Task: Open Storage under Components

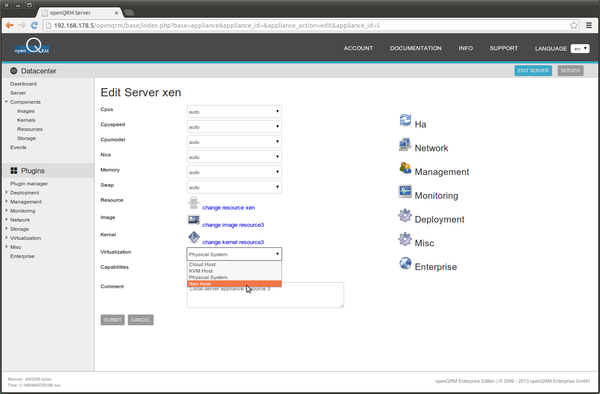Action: point(26,138)
